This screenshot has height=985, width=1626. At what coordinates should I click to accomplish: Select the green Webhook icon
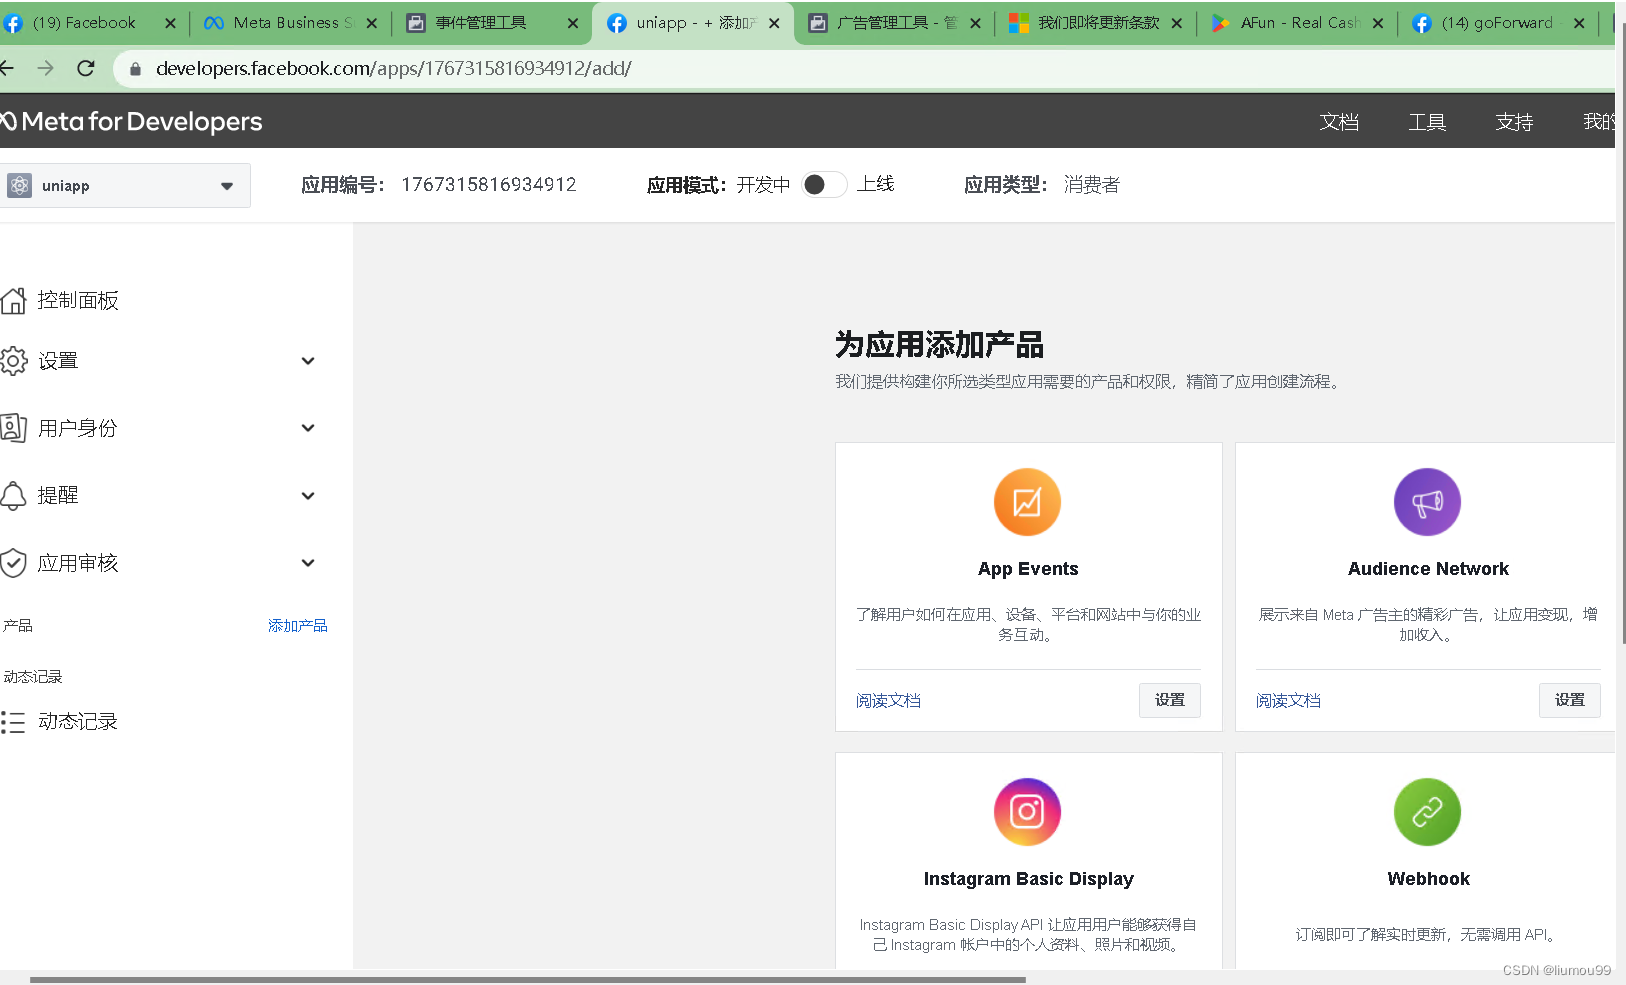point(1427,812)
